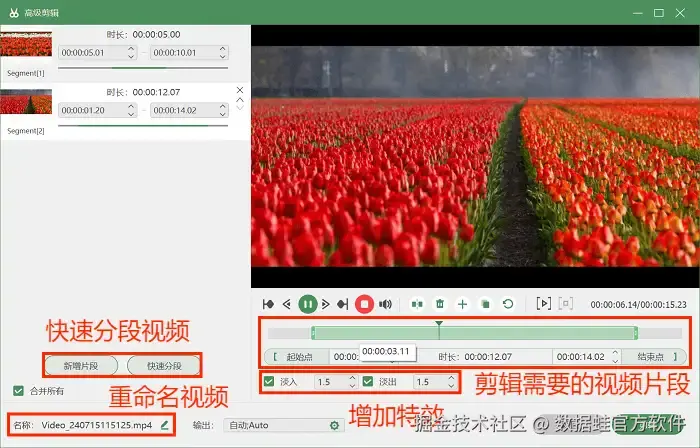This screenshot has height=448, width=700.
Task: Click the right trim handle on timeline
Action: click(636, 333)
